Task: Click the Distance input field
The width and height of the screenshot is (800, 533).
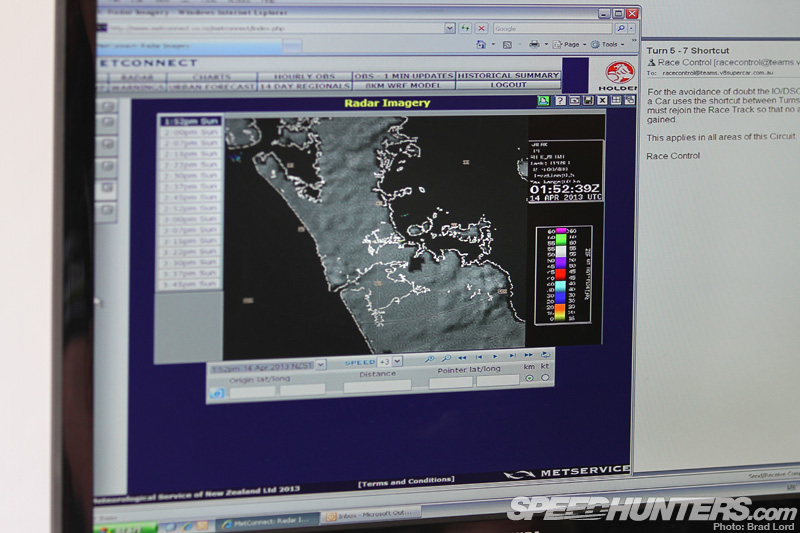Action: tap(378, 386)
